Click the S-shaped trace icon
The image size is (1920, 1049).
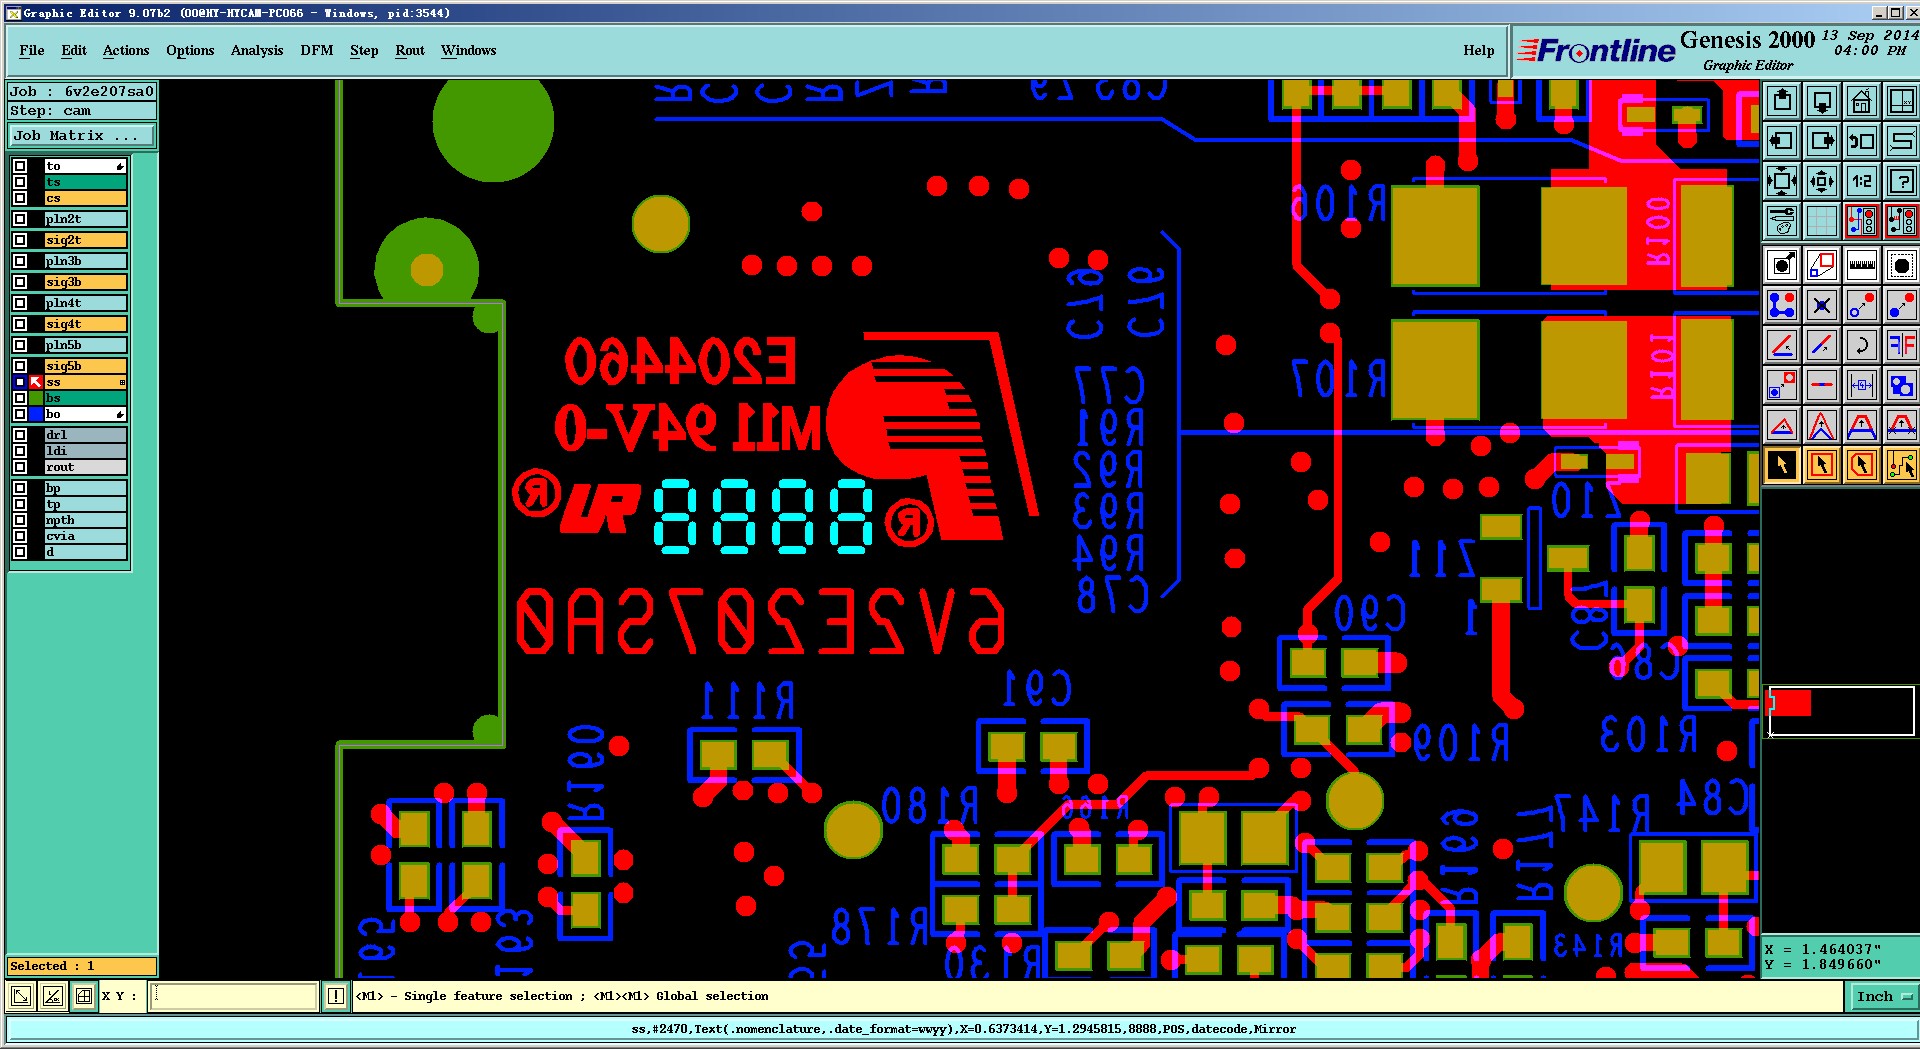click(1901, 141)
